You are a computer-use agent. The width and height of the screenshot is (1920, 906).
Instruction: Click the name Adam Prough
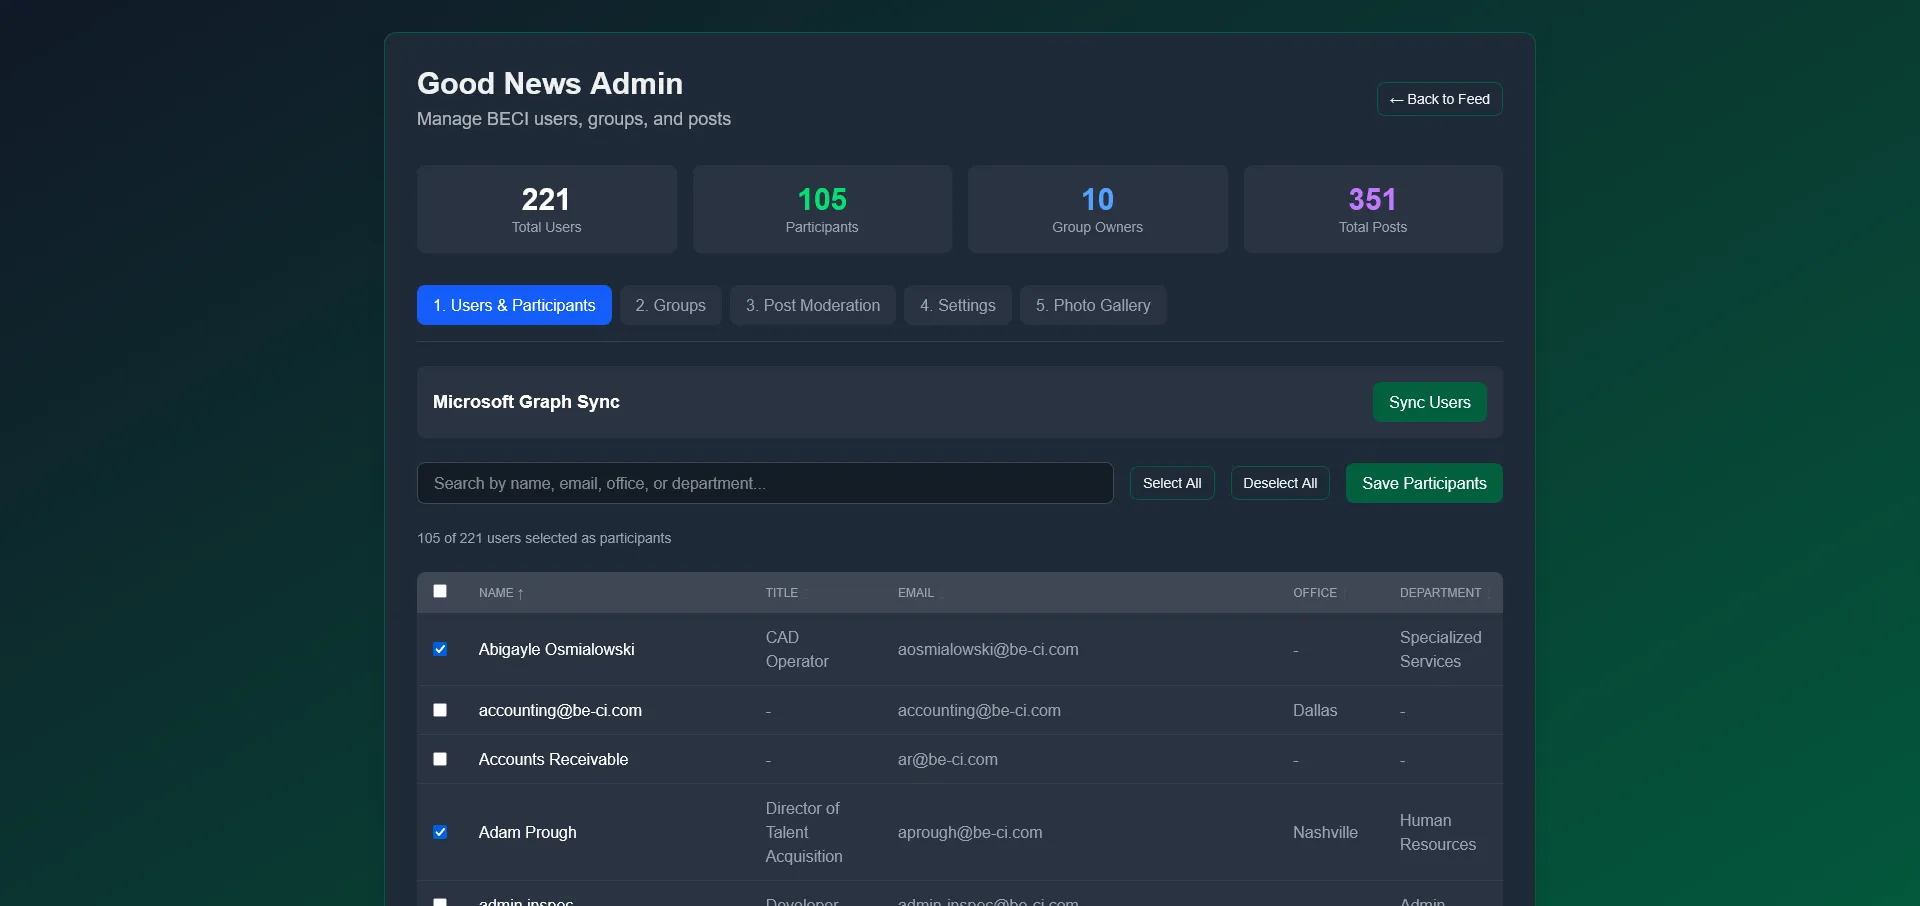tap(527, 832)
